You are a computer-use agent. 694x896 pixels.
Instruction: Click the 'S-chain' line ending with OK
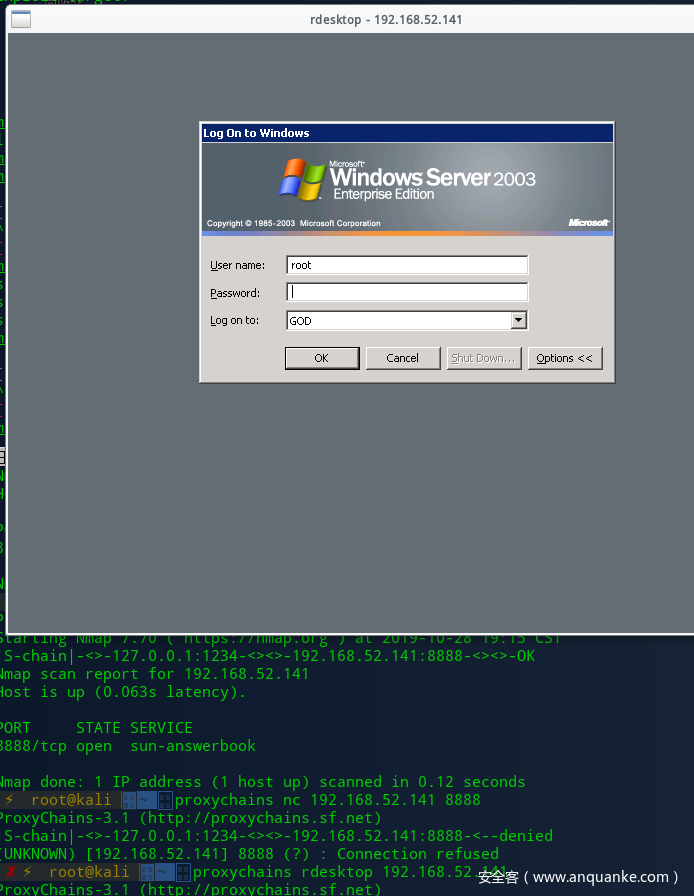coord(268,656)
